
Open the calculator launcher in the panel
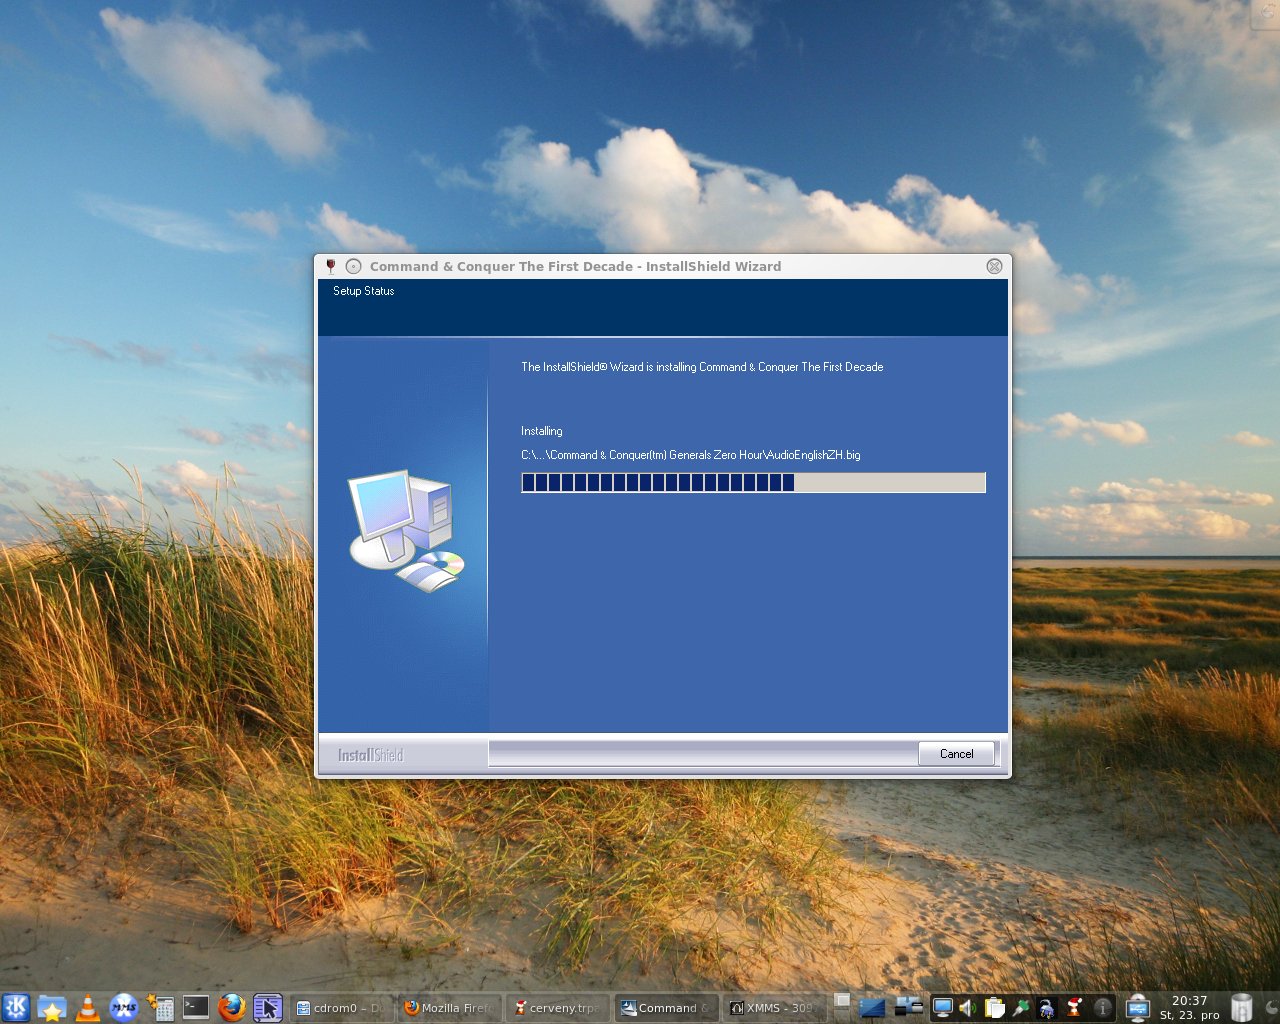[160, 1008]
